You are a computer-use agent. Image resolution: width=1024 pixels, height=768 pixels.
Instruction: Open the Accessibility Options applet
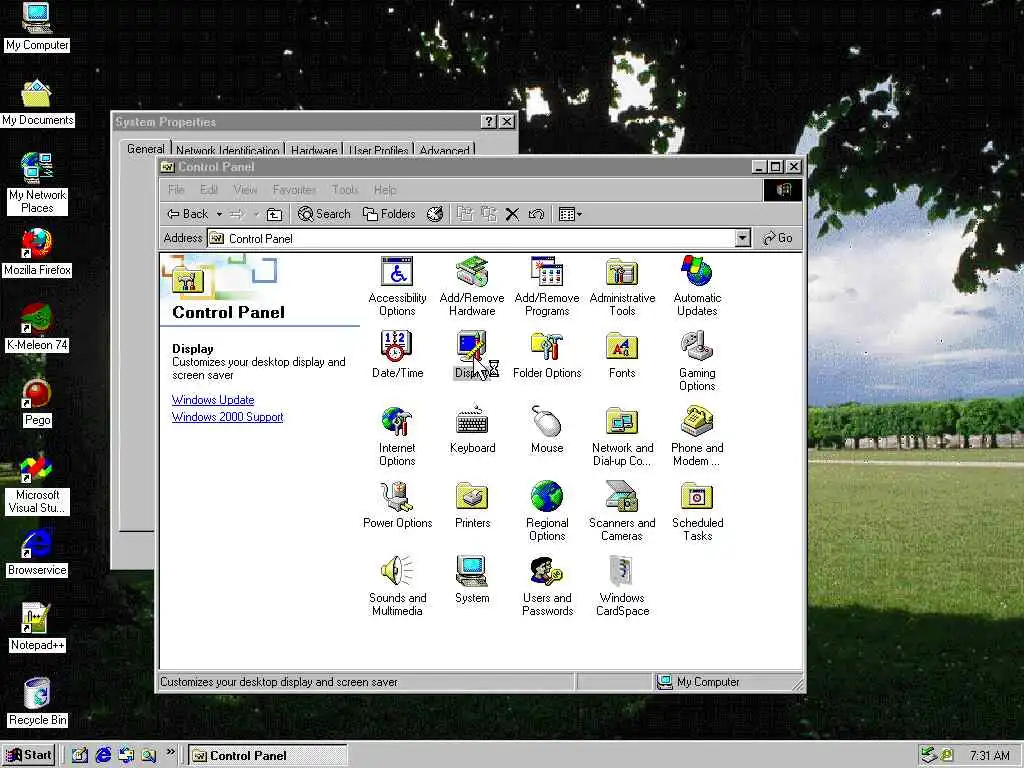(x=397, y=286)
